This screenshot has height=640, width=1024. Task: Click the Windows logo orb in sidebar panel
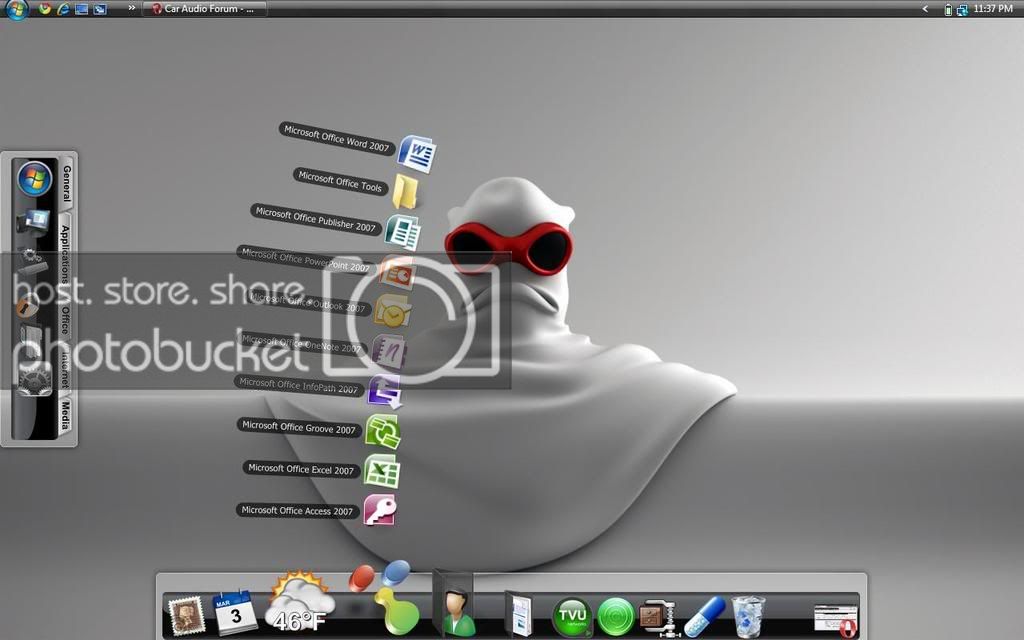click(35, 178)
